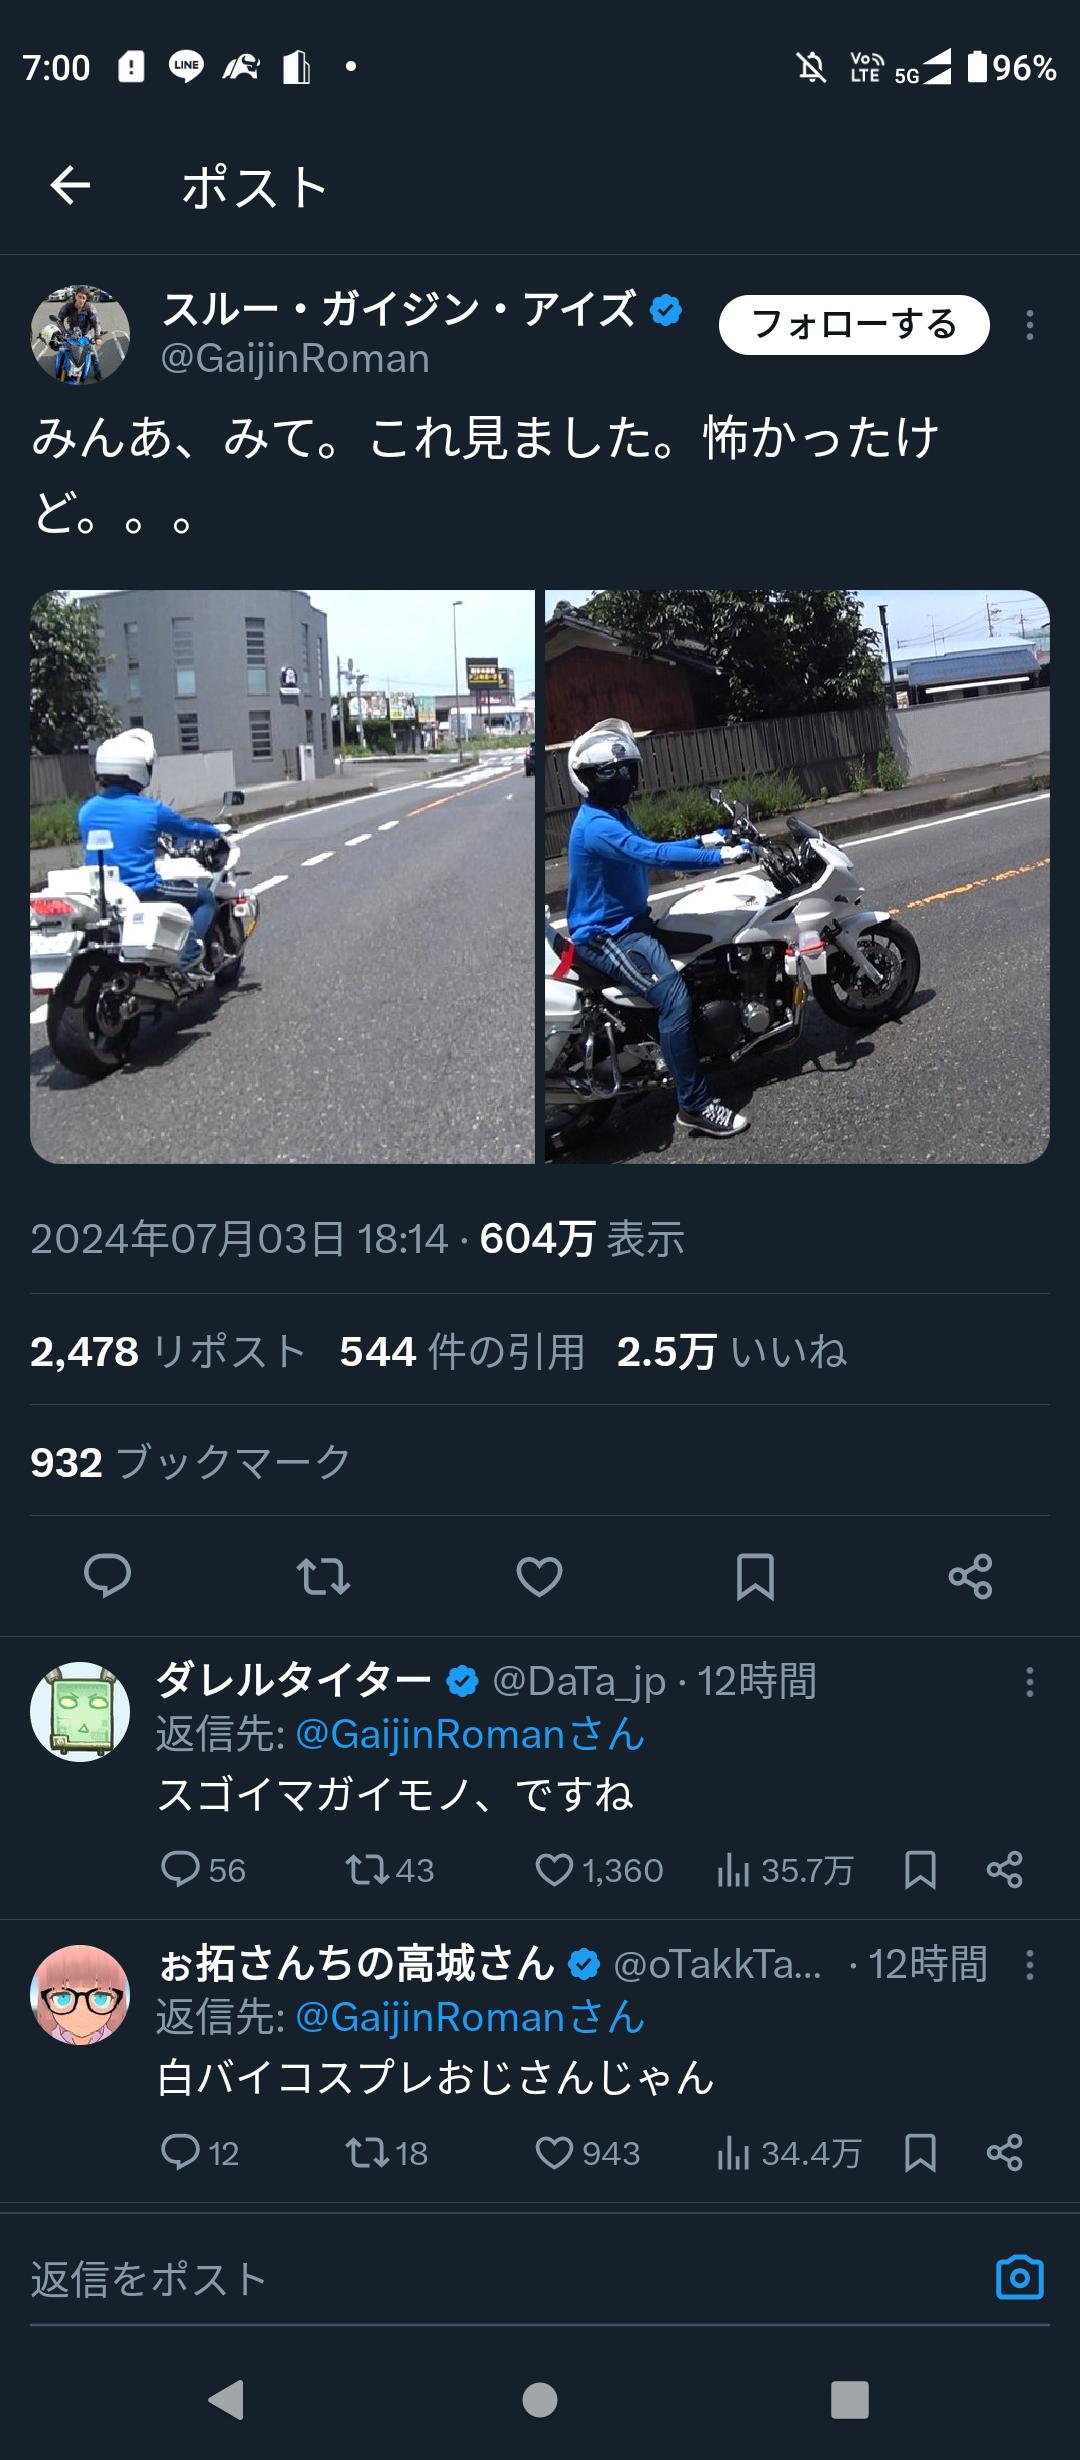Open the more options menu on ダレルタイター's reply
The width and height of the screenshot is (1080, 2460).
click(x=1029, y=1681)
